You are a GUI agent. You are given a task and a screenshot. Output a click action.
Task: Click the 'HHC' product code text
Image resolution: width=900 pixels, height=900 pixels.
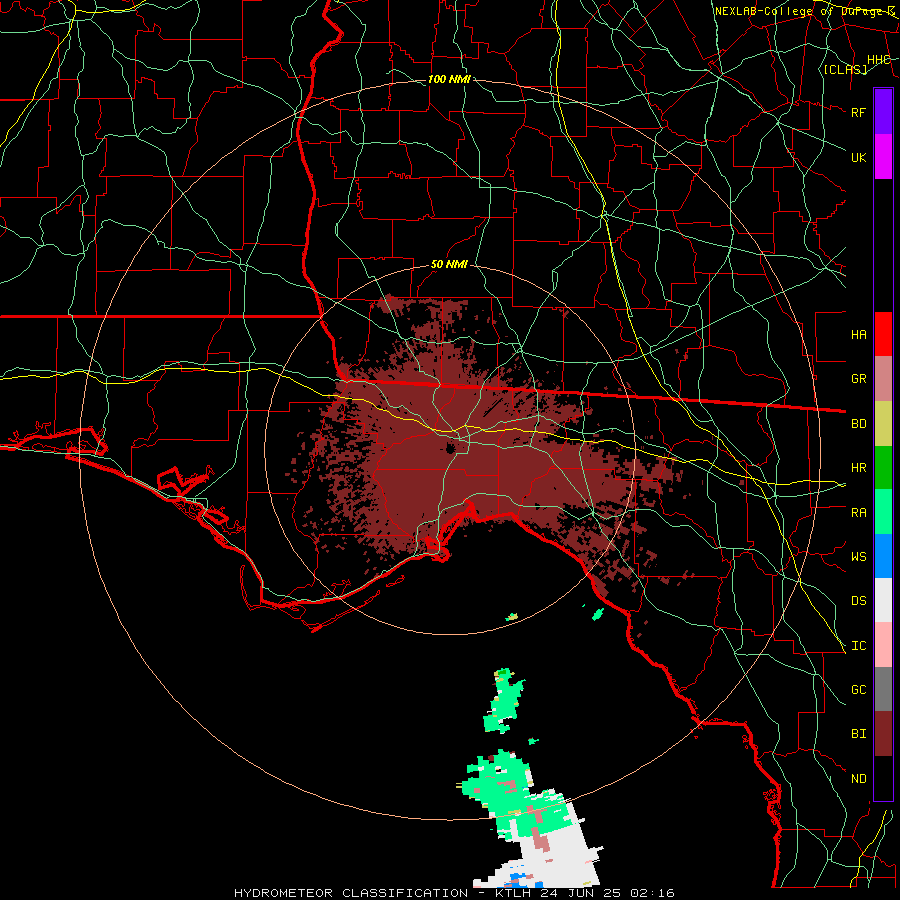(x=879, y=60)
